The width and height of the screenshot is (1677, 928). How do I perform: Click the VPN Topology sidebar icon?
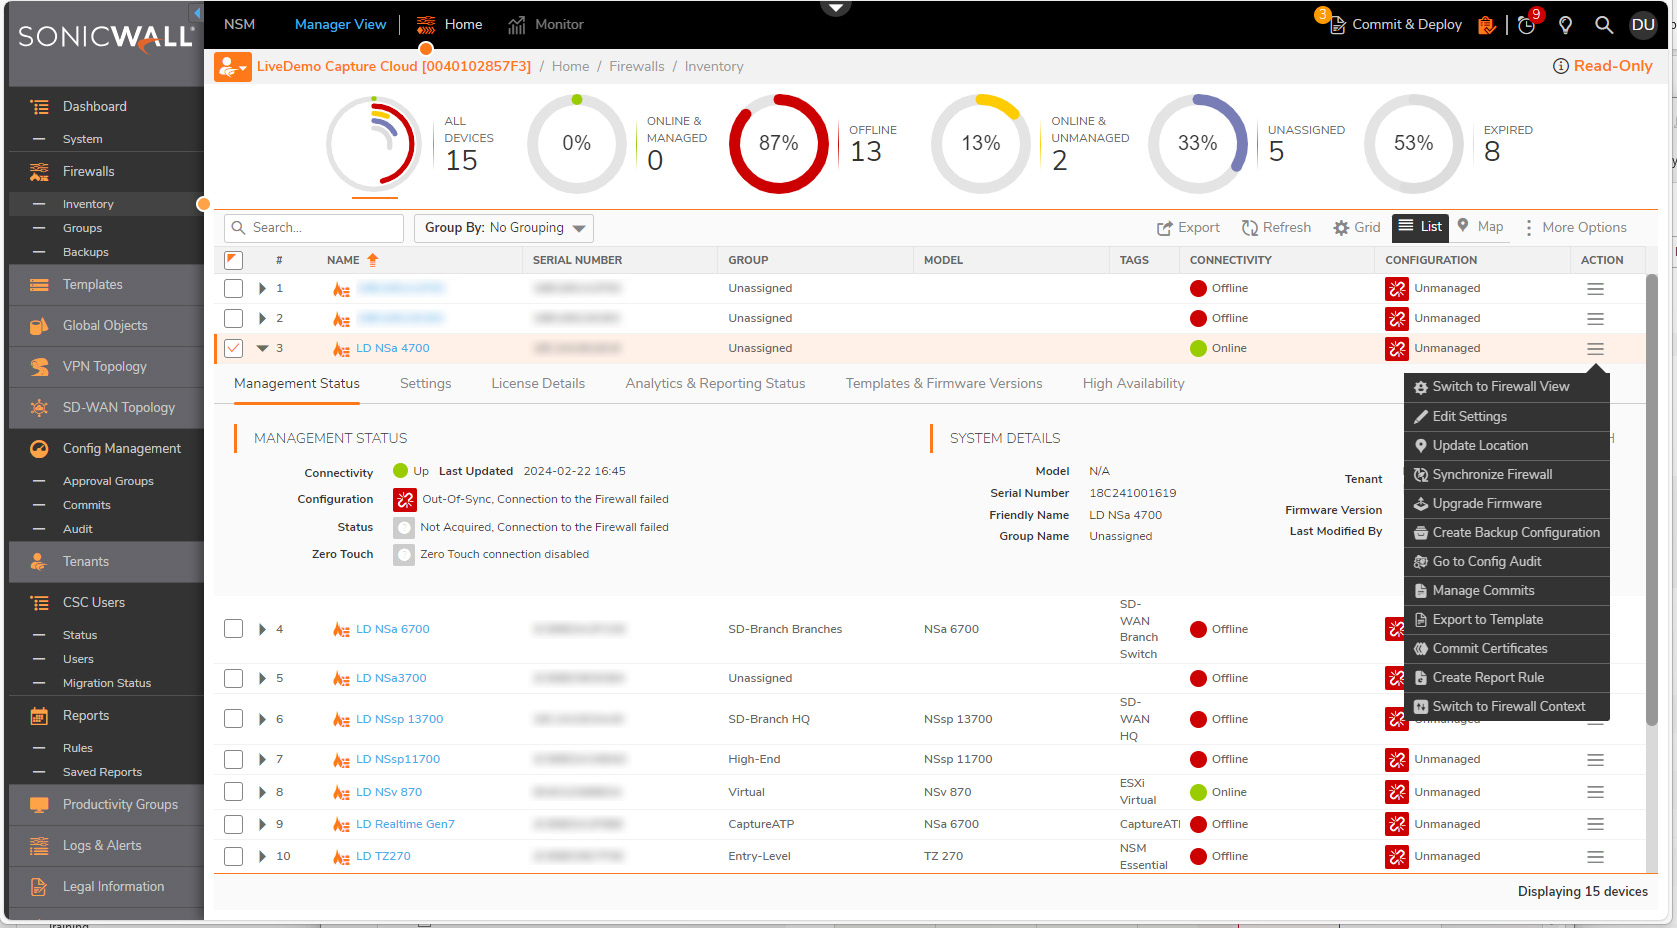tap(39, 367)
